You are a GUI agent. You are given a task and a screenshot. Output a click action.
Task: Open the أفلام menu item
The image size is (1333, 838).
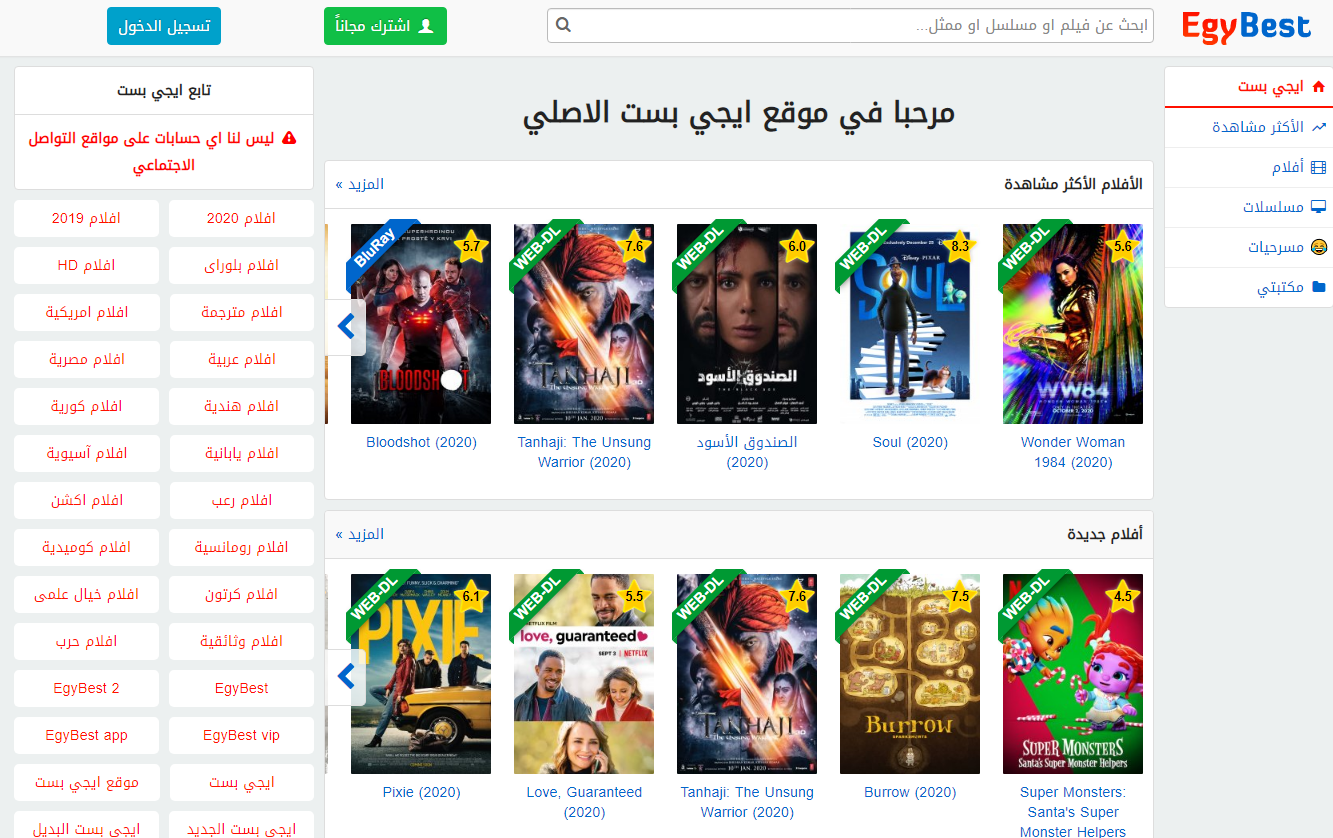coord(1249,167)
